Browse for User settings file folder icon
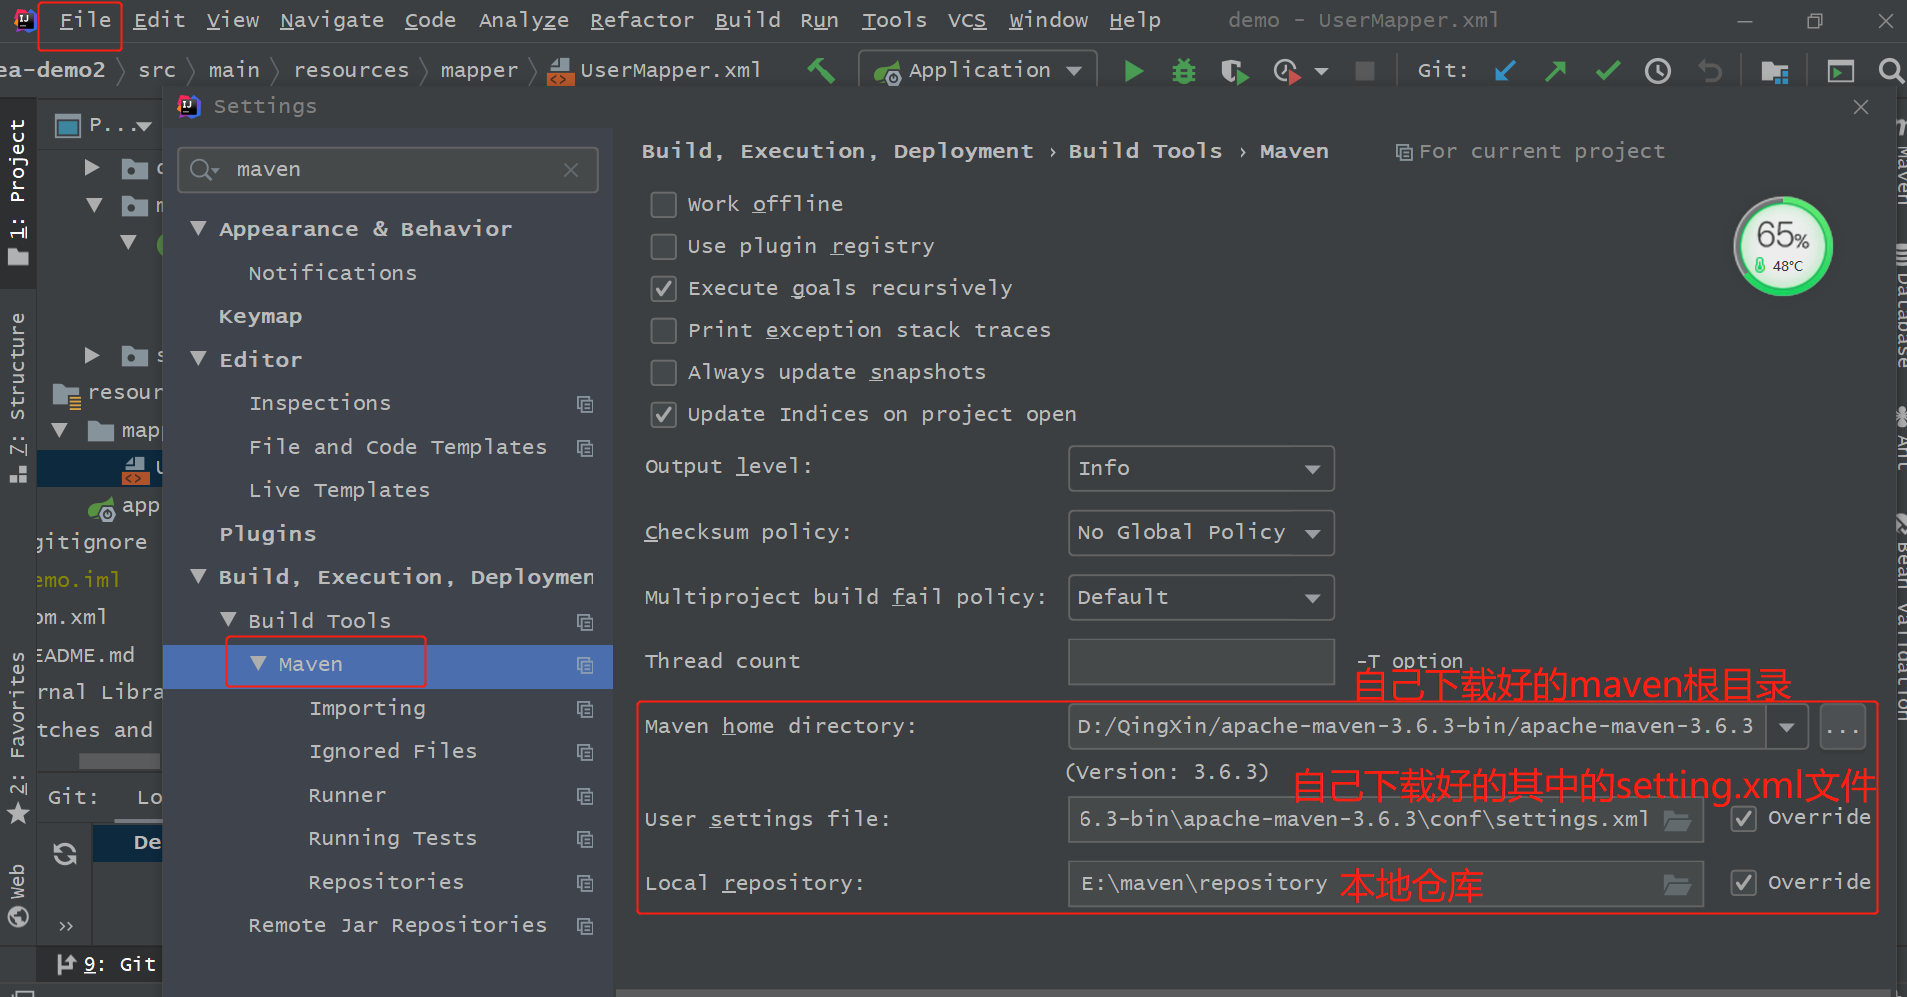Screen dimensions: 1907x997 (1677, 820)
